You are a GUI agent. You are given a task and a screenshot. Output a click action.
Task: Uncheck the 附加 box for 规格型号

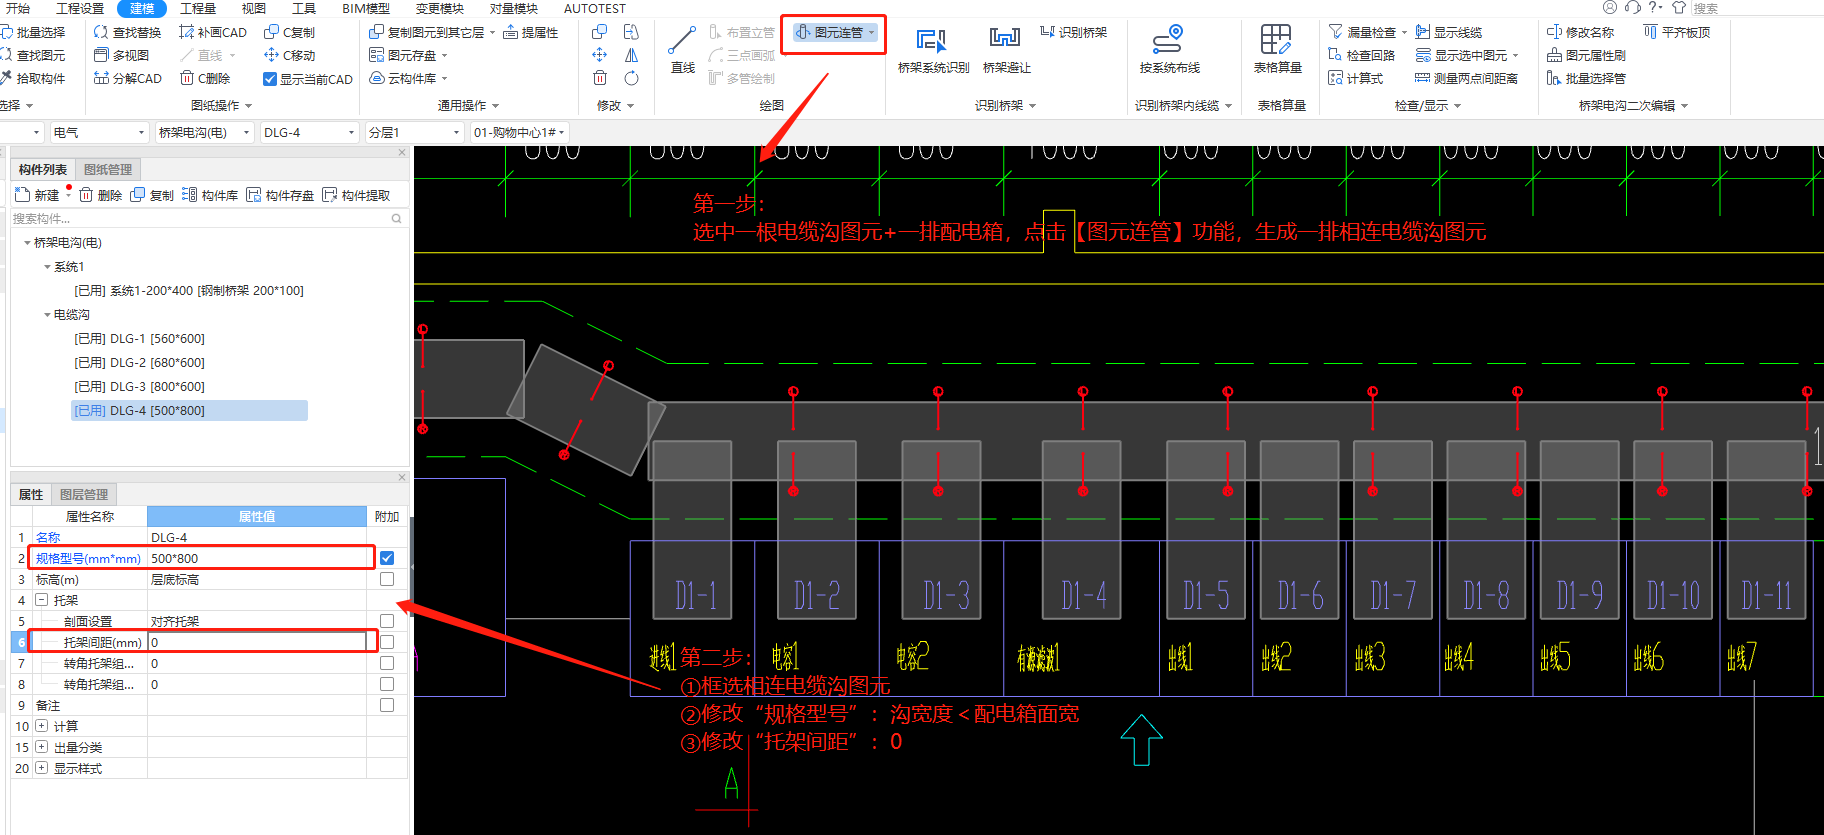pyautogui.click(x=387, y=558)
